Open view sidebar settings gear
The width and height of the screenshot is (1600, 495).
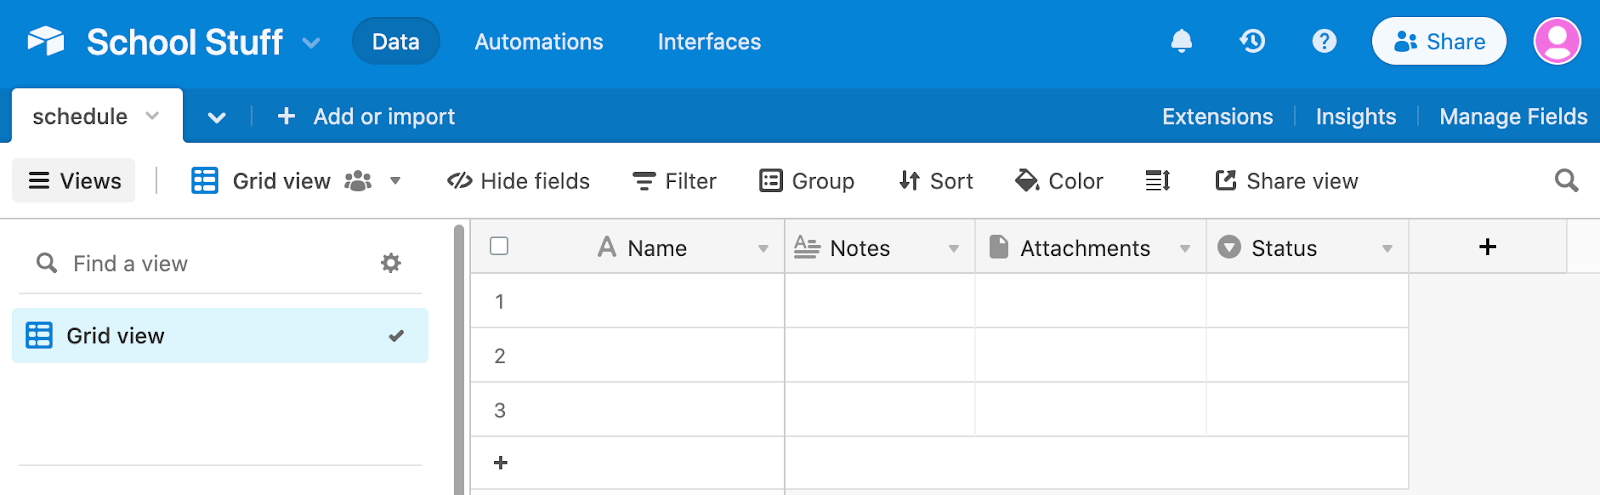[391, 263]
